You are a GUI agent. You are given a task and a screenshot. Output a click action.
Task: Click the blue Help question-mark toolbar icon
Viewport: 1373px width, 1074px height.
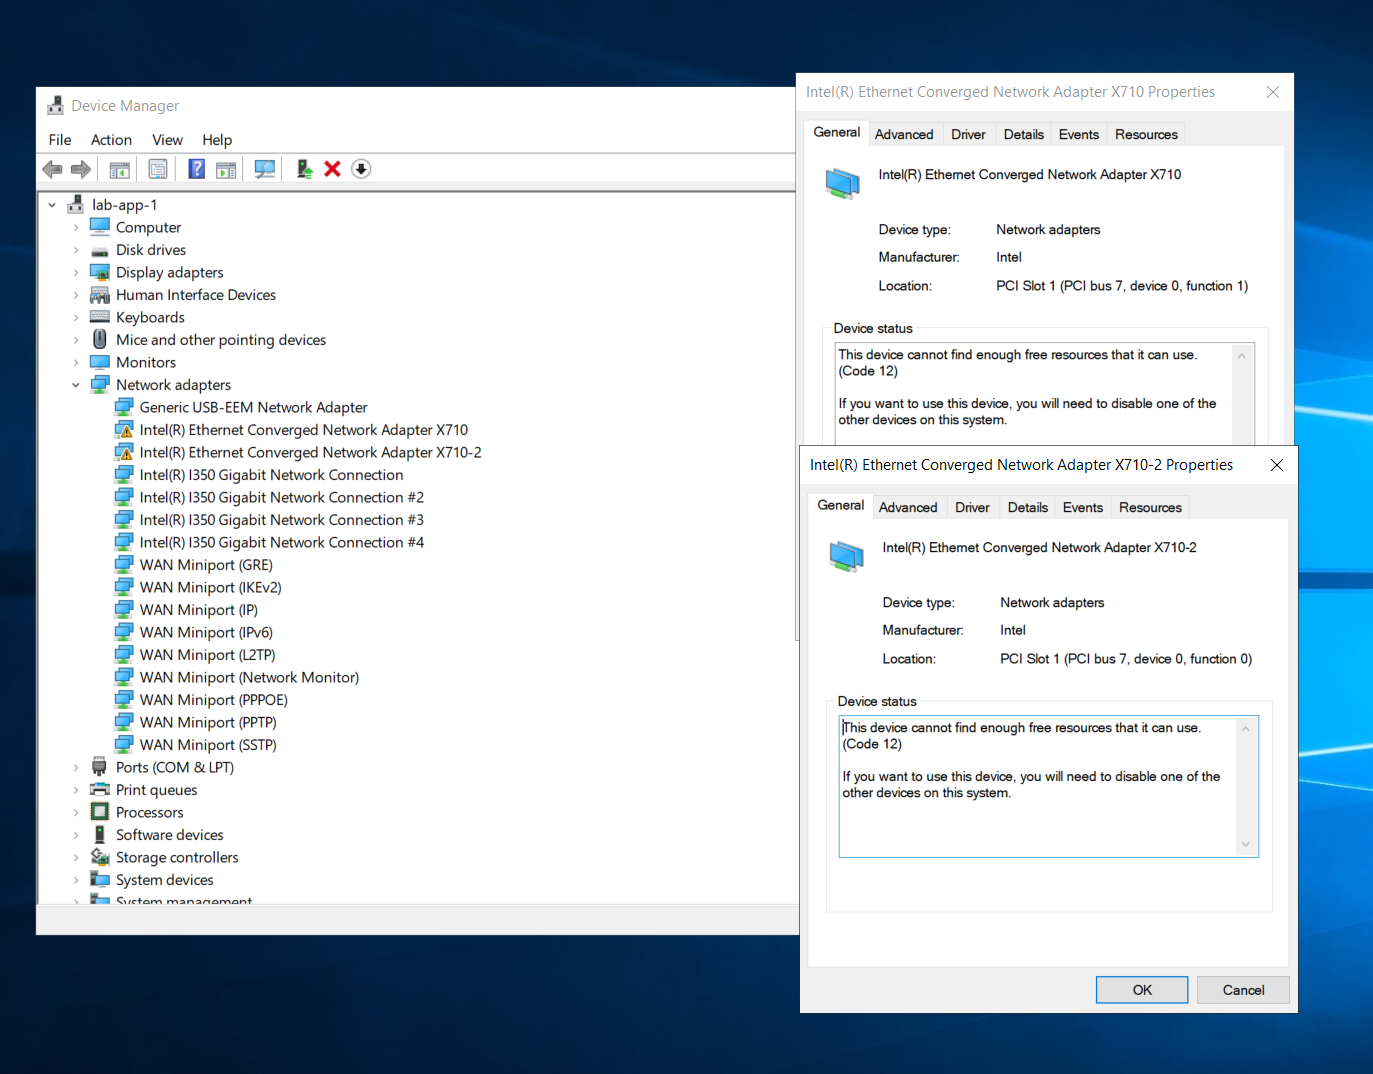(x=197, y=169)
